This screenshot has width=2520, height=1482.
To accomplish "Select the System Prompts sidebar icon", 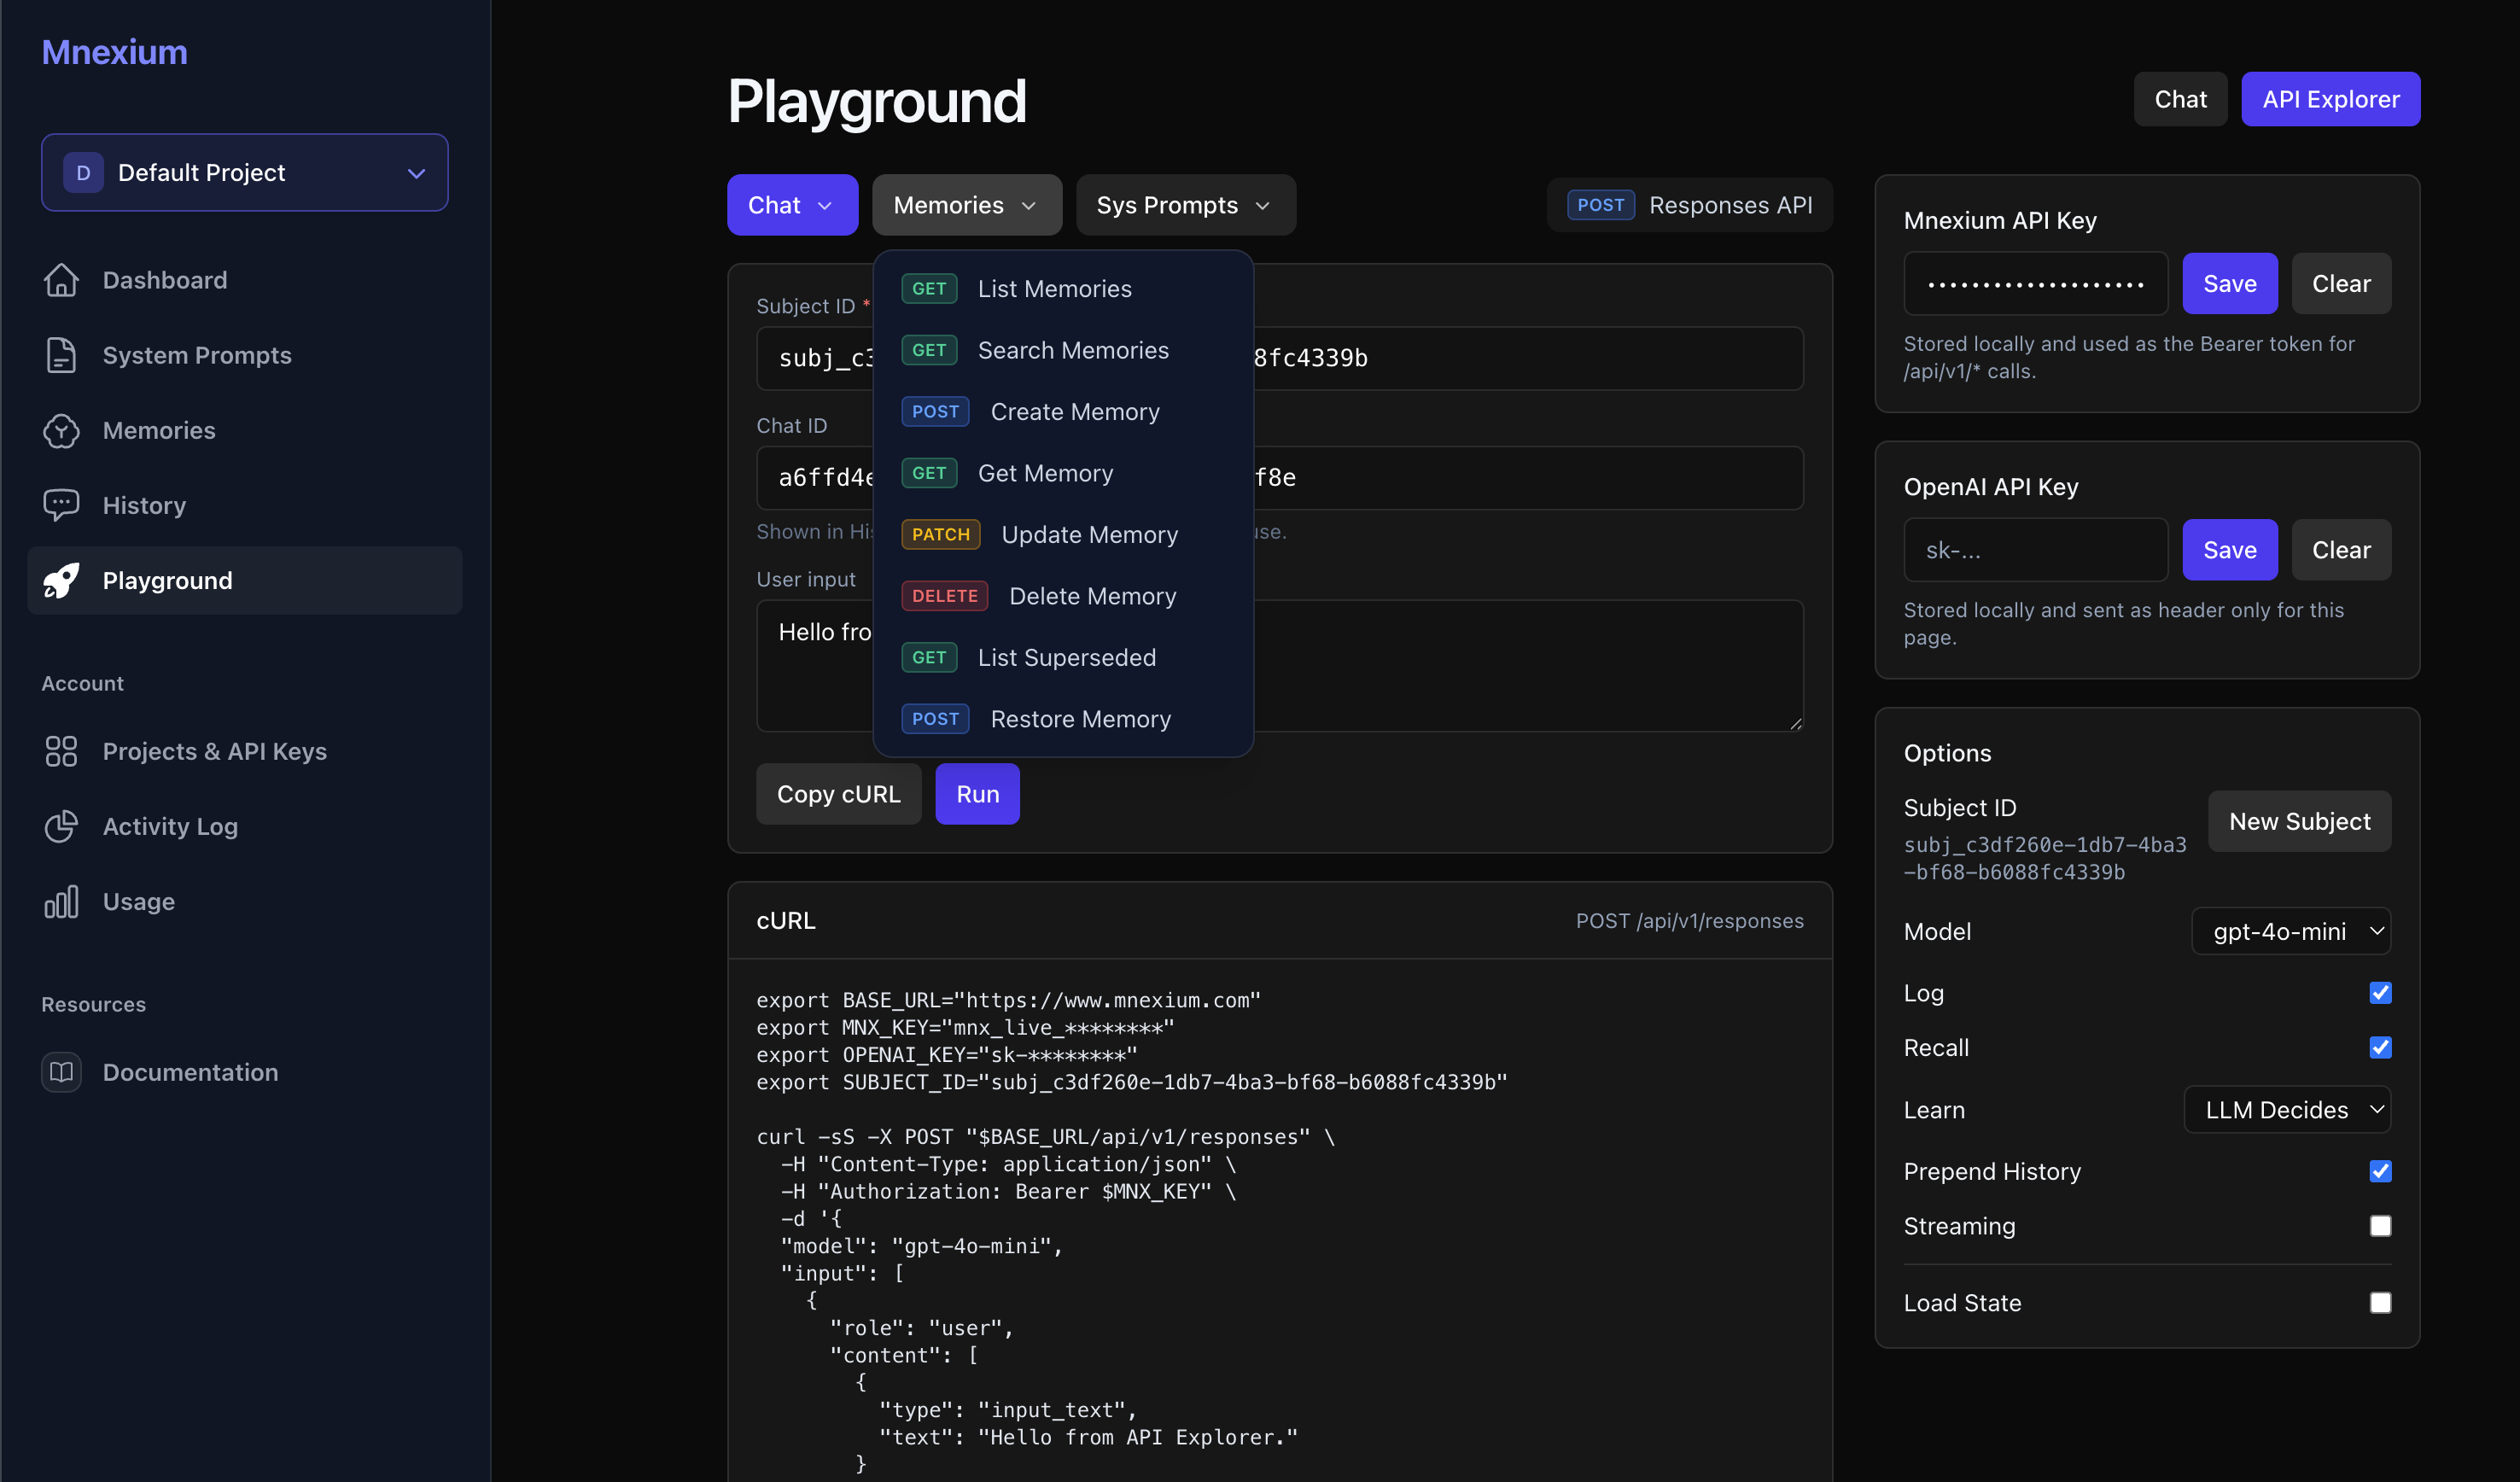I will pyautogui.click(x=61, y=355).
